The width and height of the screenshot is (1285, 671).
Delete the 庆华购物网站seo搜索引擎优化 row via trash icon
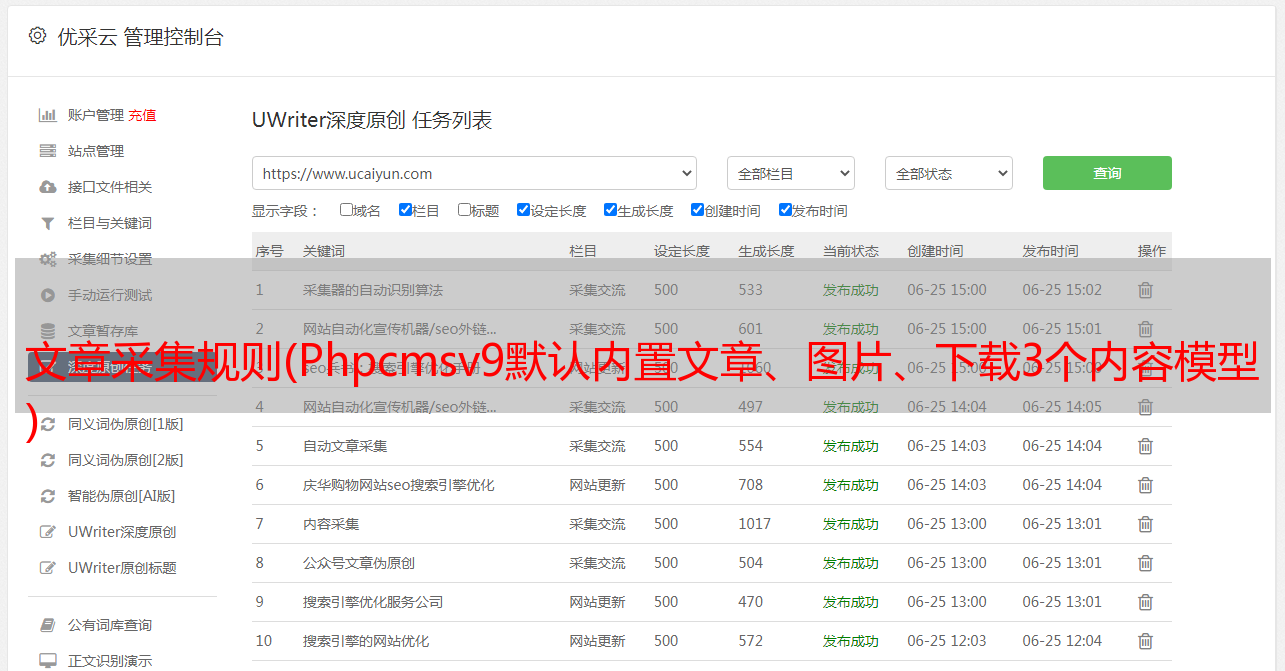pos(1146,485)
